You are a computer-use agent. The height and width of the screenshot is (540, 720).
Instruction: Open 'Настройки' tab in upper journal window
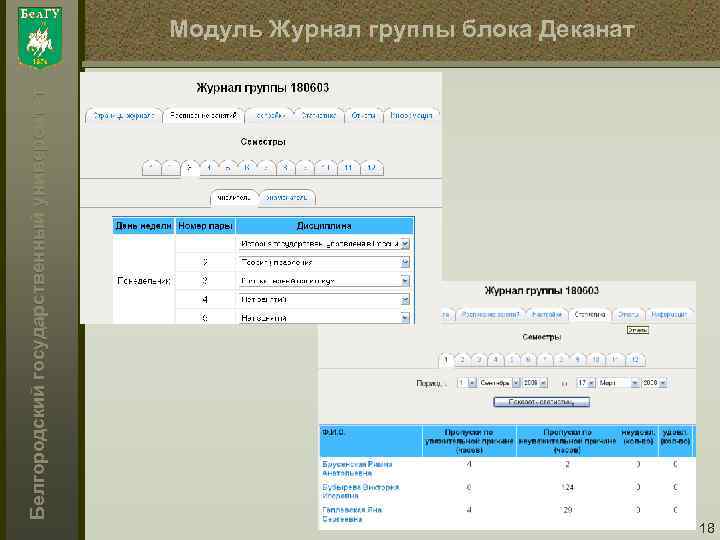pos(270,116)
